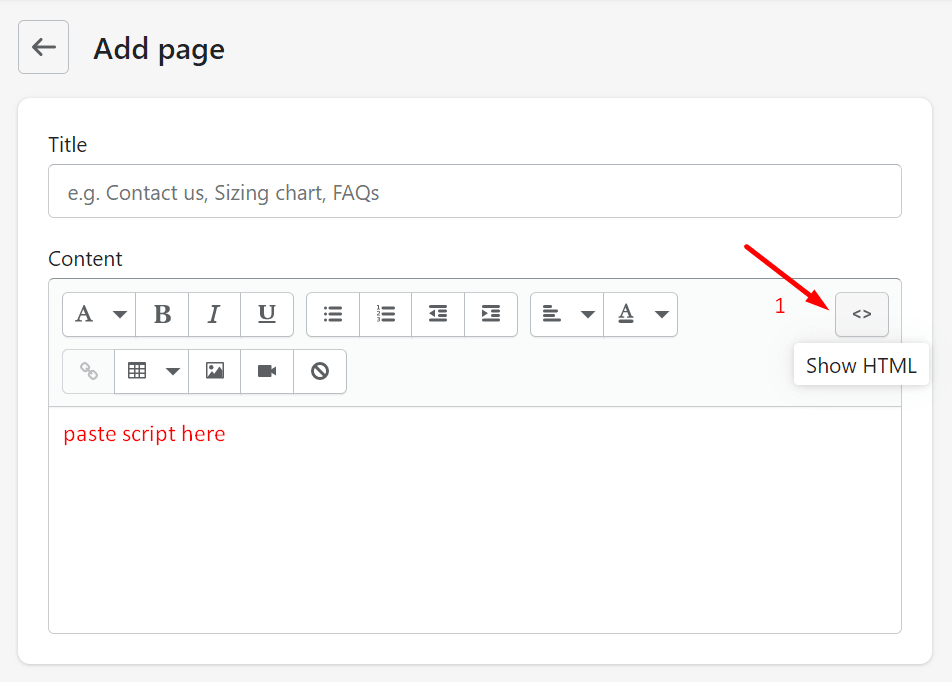Toggle italic text formatting
The height and width of the screenshot is (682, 952).
coord(214,315)
